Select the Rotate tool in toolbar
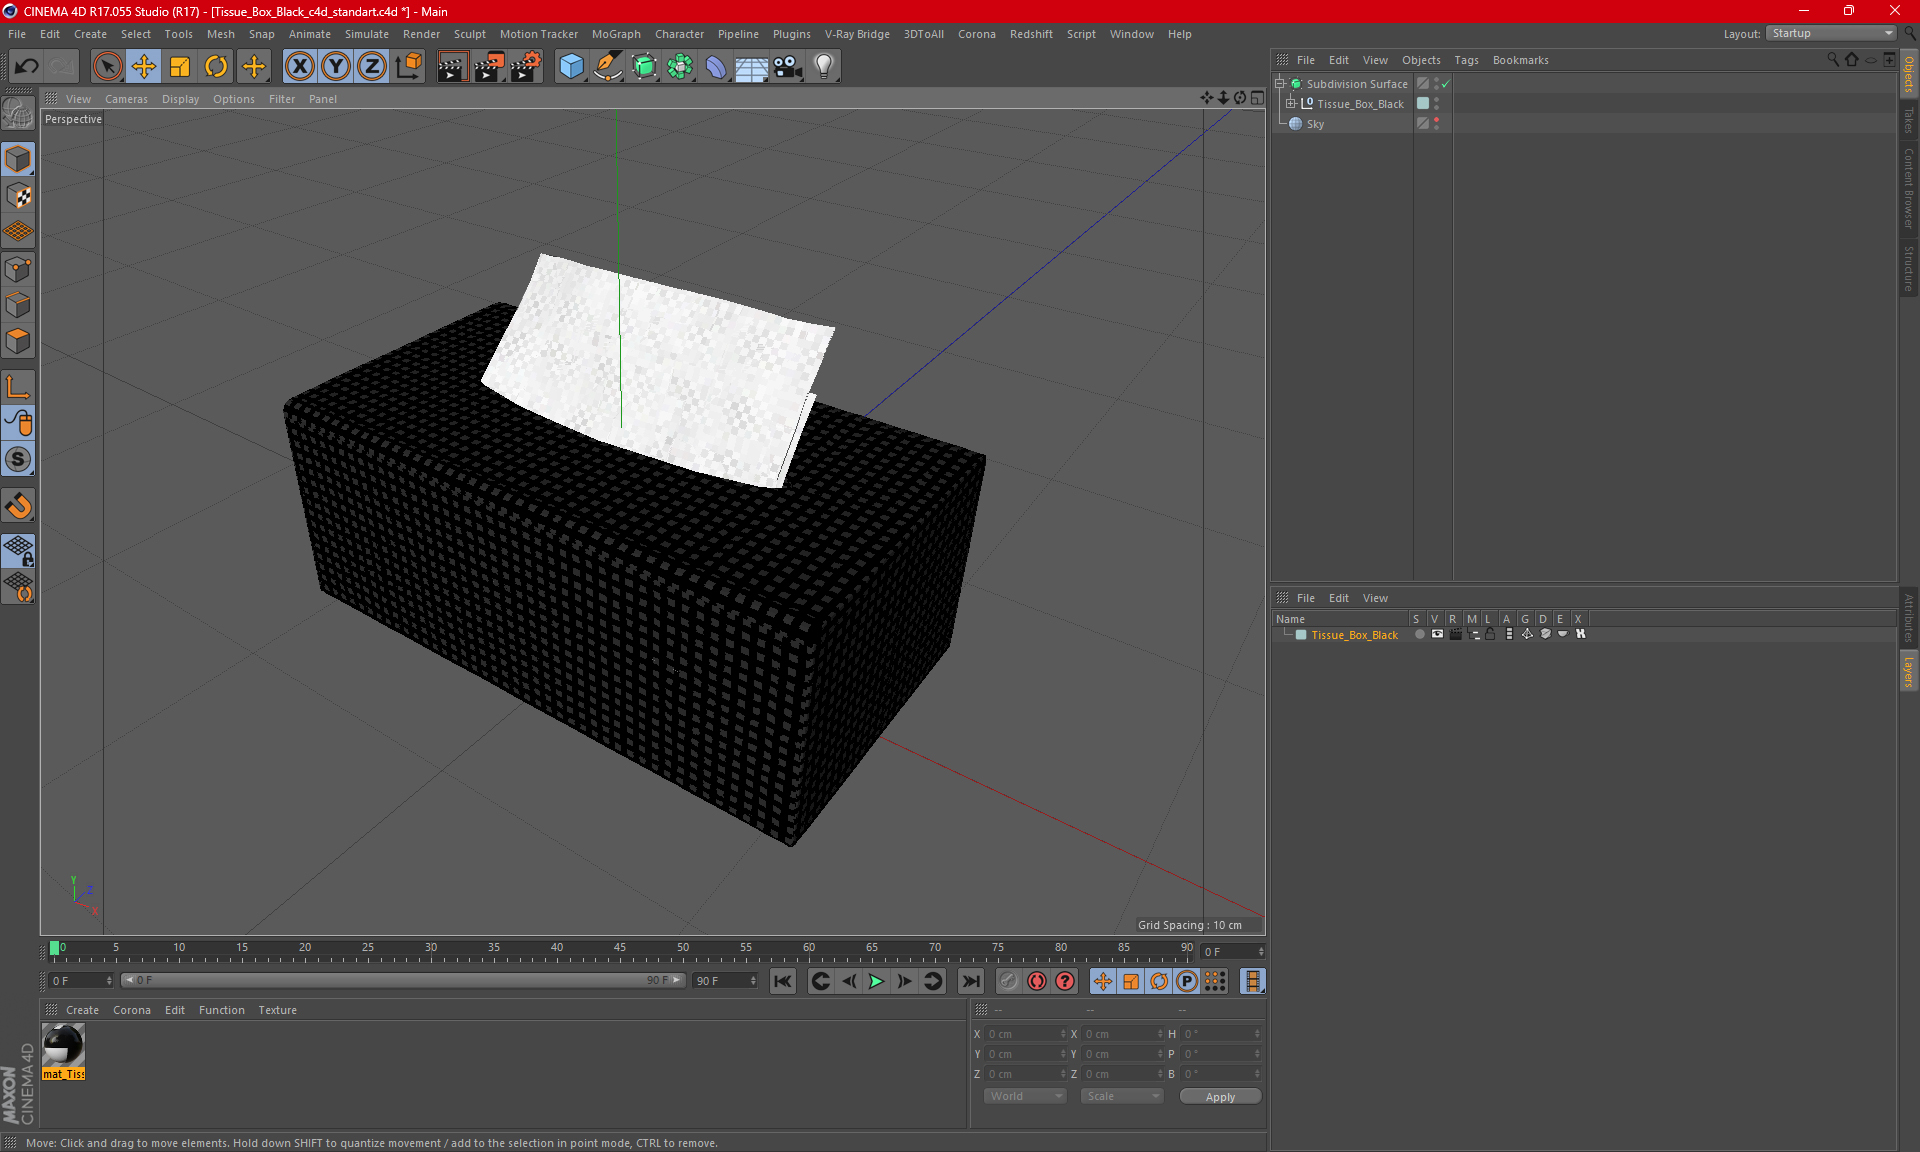Viewport: 1920px width, 1152px height. point(216,67)
